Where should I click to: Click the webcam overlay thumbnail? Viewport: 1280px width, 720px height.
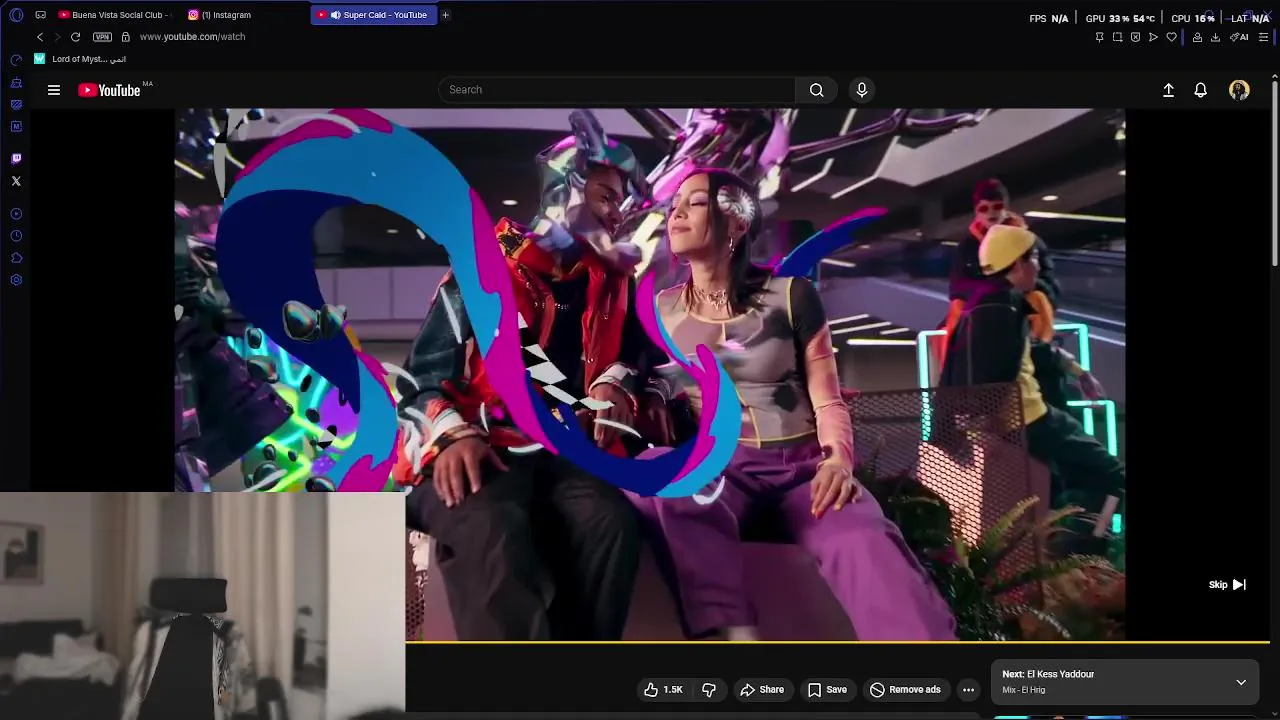[202, 606]
